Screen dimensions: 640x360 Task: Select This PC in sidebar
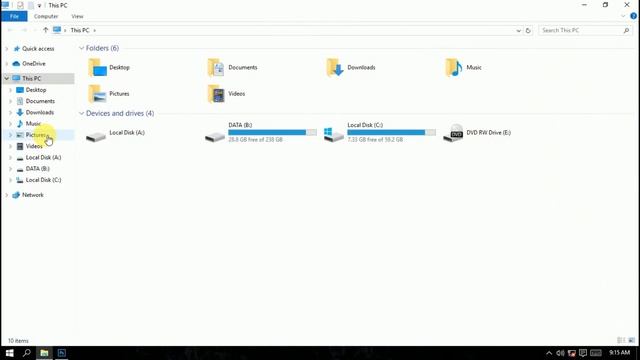pos(31,78)
